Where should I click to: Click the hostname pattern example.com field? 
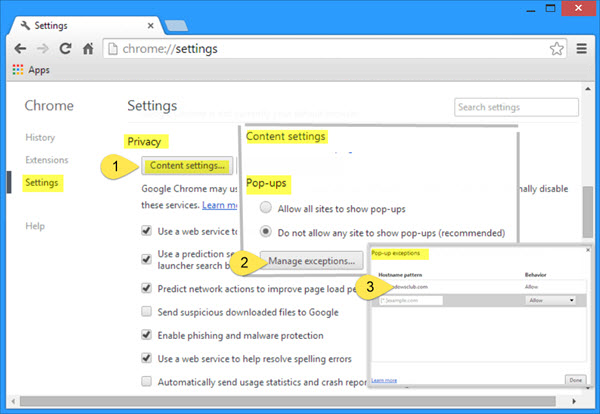point(411,300)
